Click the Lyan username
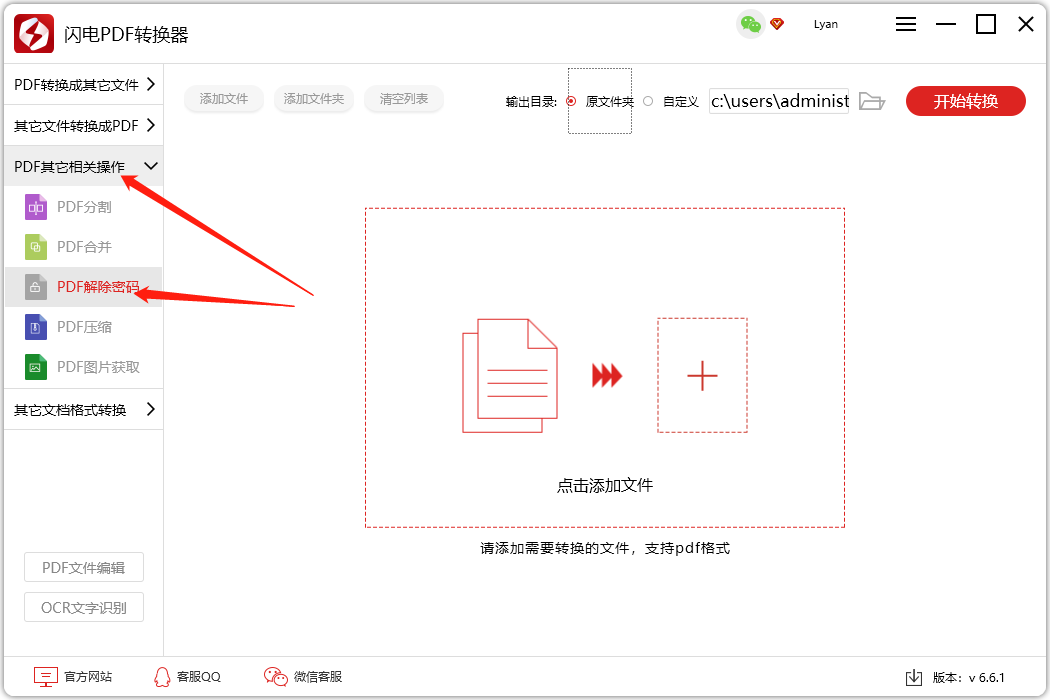Viewport: 1050px width, 700px height. tap(826, 24)
